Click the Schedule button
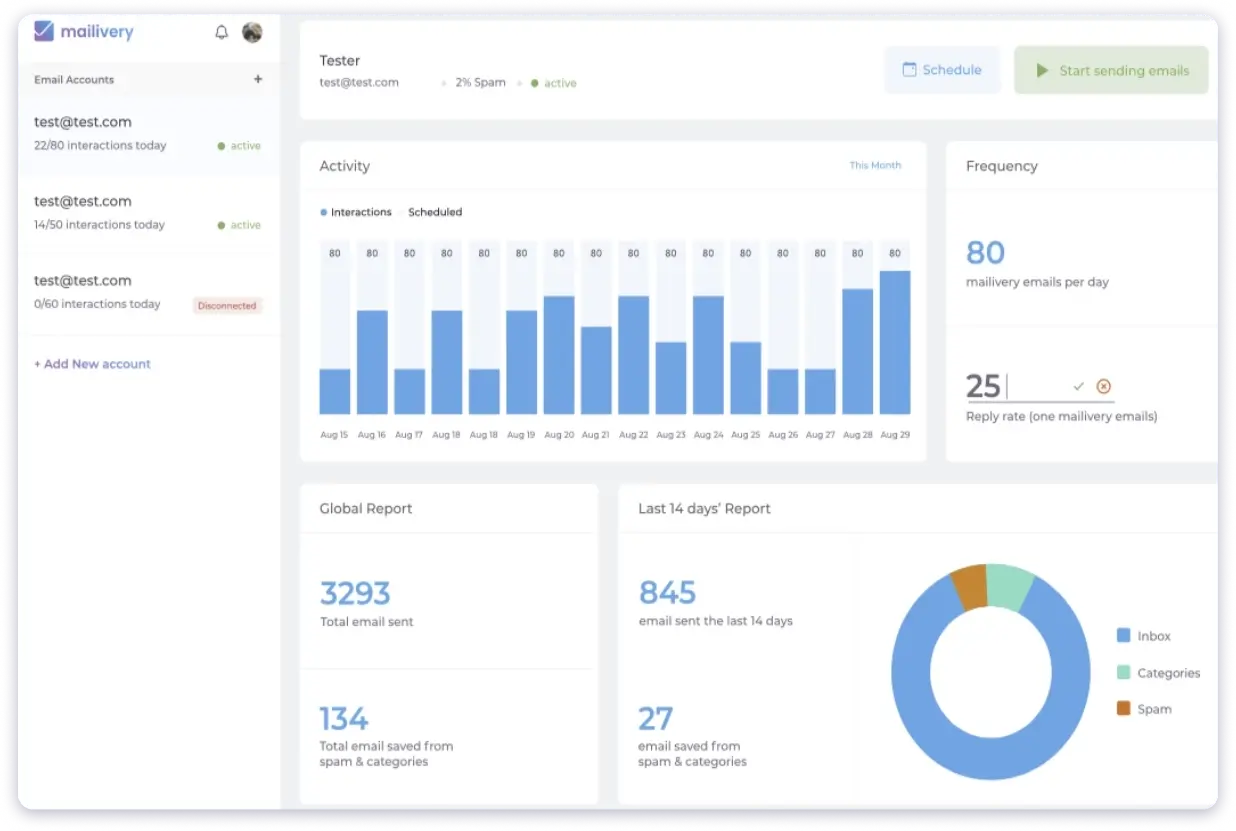The image size is (1236, 831). click(942, 70)
